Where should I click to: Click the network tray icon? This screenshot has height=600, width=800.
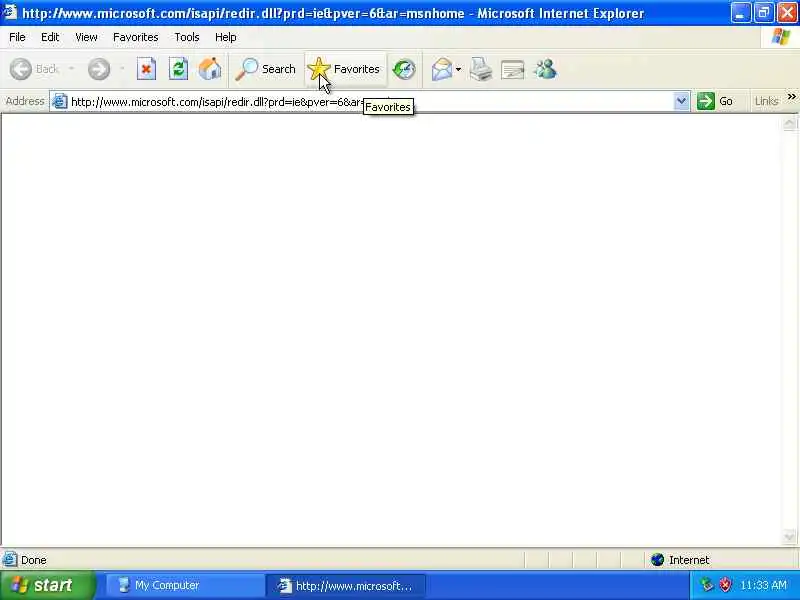[x=707, y=585]
